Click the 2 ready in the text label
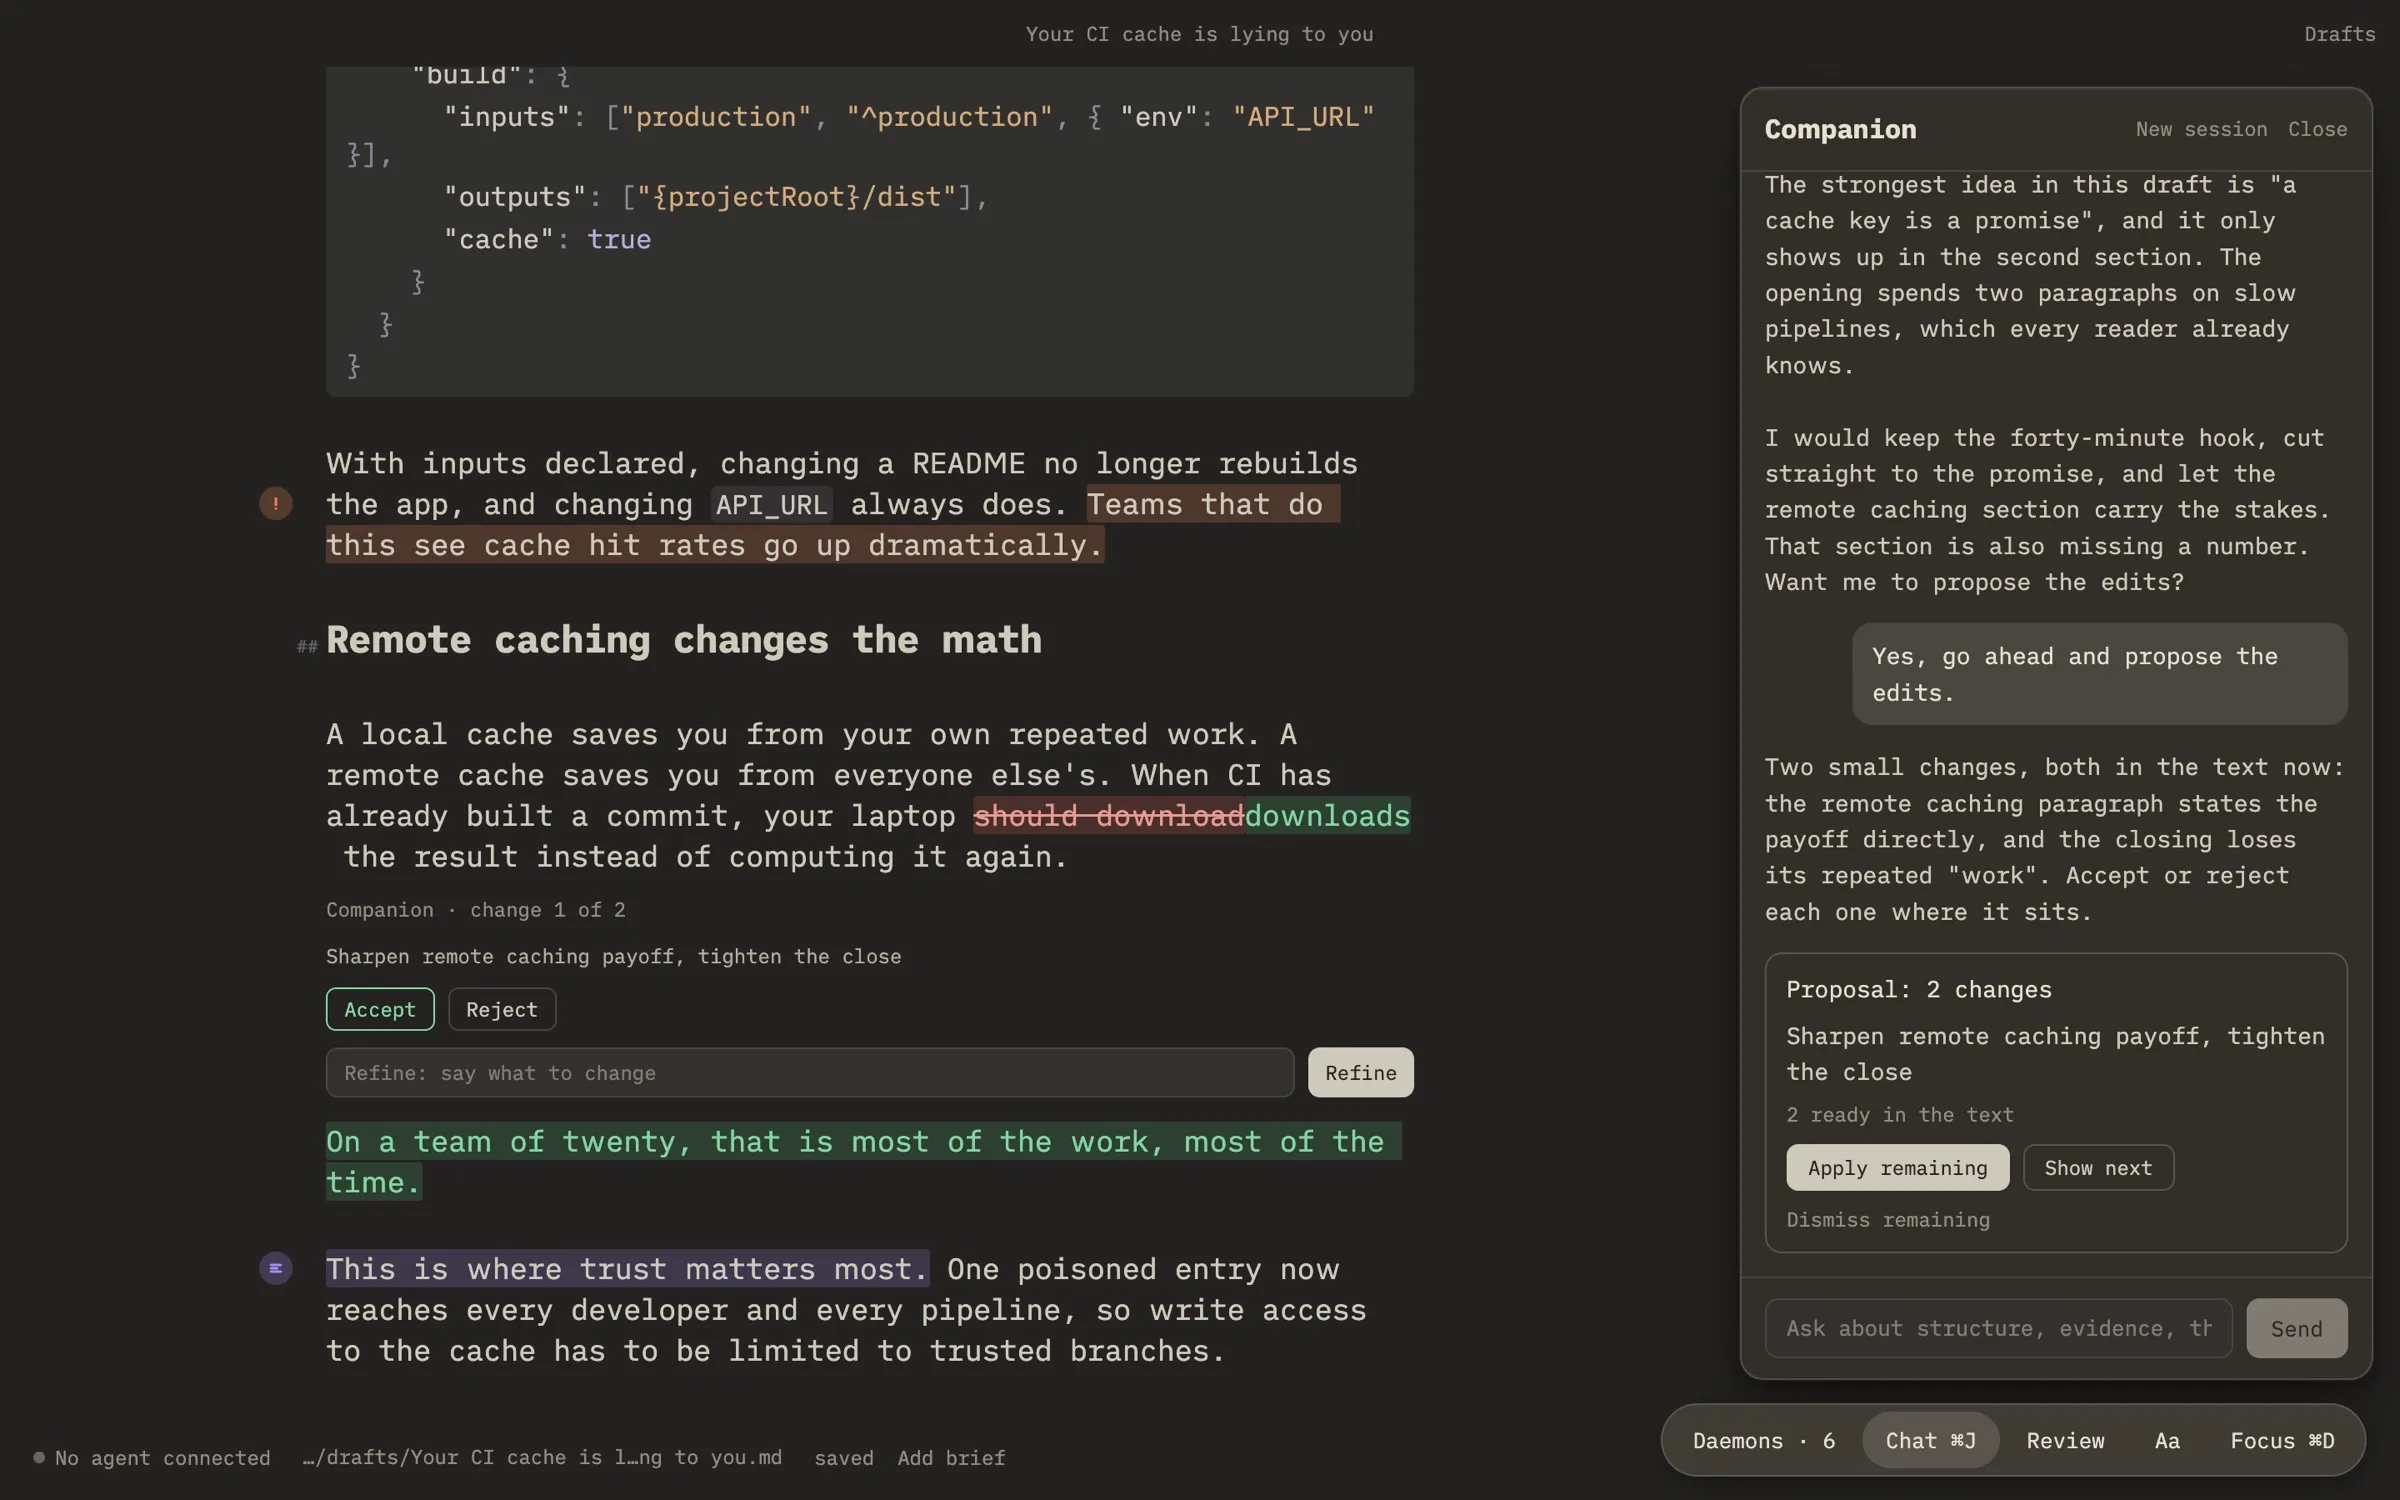Screen dimensions: 2400x1500 pos(1900,1114)
